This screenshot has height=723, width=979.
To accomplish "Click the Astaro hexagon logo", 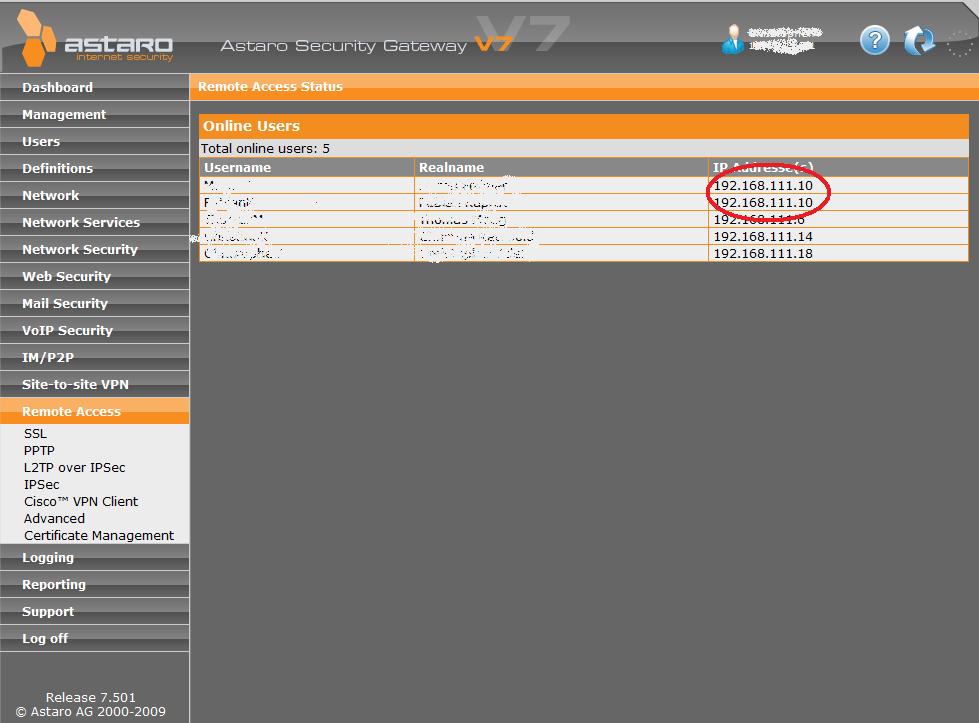I will (x=36, y=39).
